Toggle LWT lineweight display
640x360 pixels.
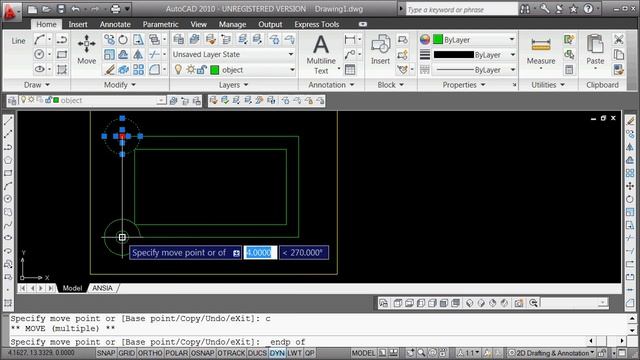point(294,353)
